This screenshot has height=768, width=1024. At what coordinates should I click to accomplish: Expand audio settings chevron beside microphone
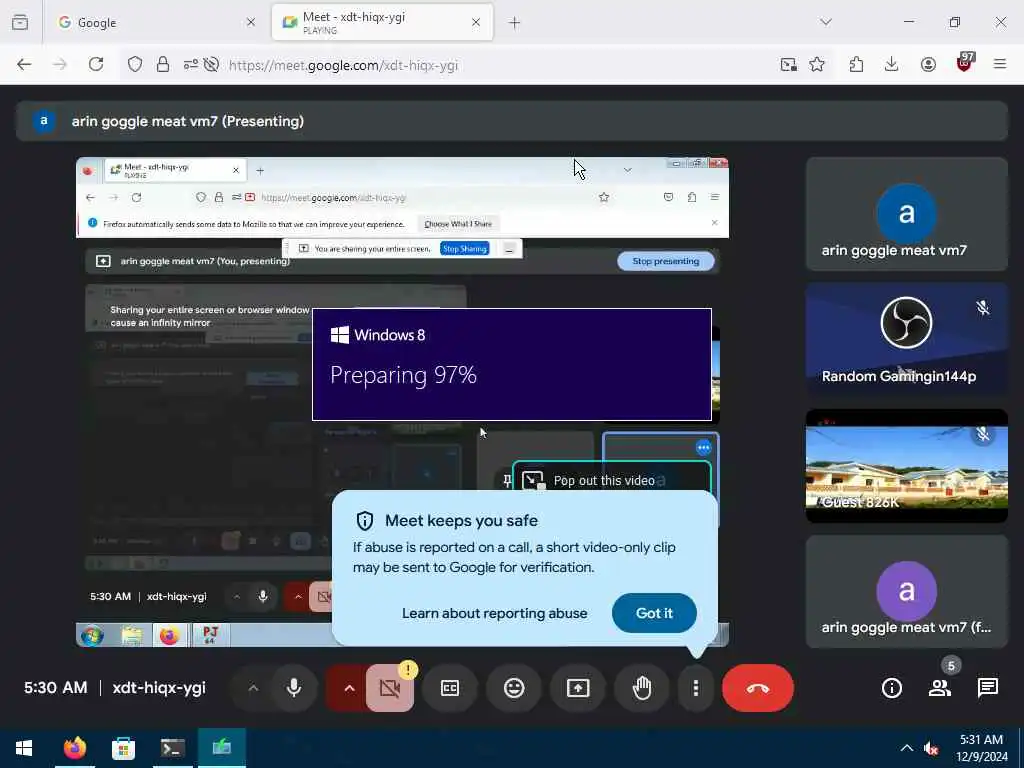coord(253,688)
